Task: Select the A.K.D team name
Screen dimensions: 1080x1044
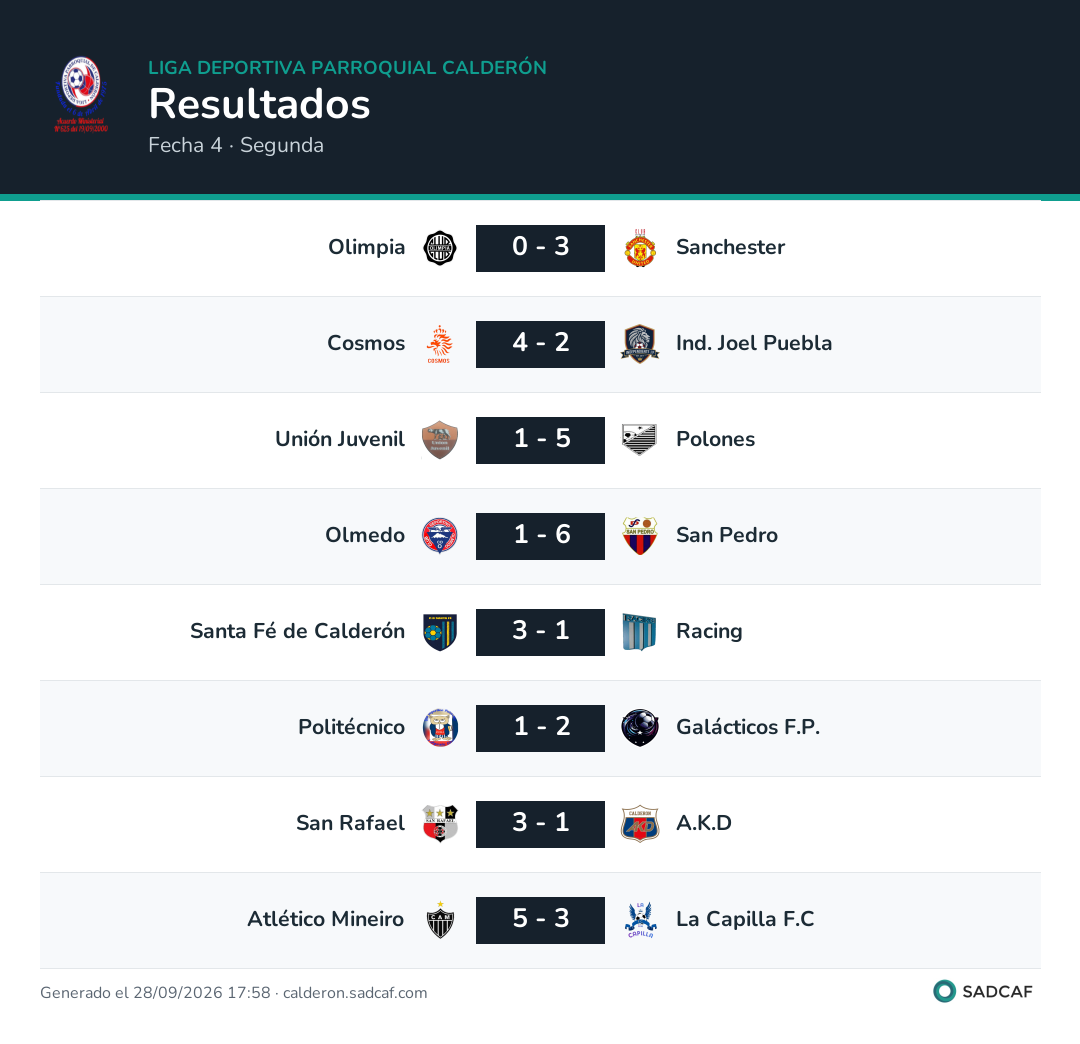Action: pyautogui.click(x=703, y=823)
